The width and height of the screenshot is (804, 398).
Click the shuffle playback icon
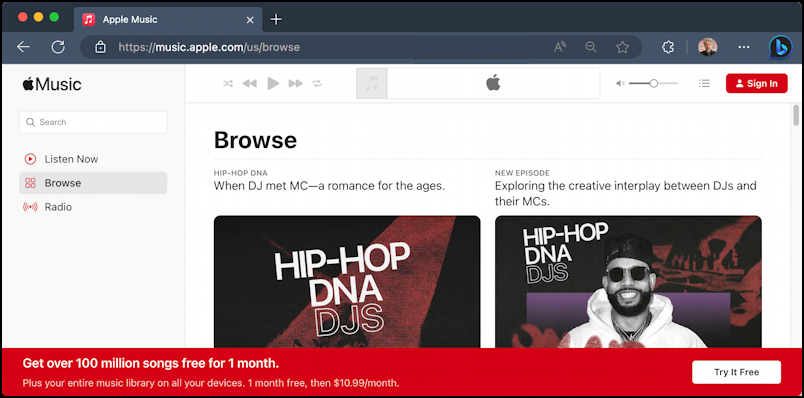click(x=228, y=84)
